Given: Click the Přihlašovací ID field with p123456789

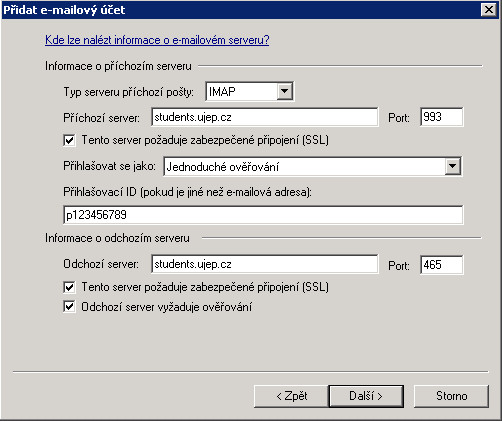Looking at the screenshot, I should pos(263,215).
